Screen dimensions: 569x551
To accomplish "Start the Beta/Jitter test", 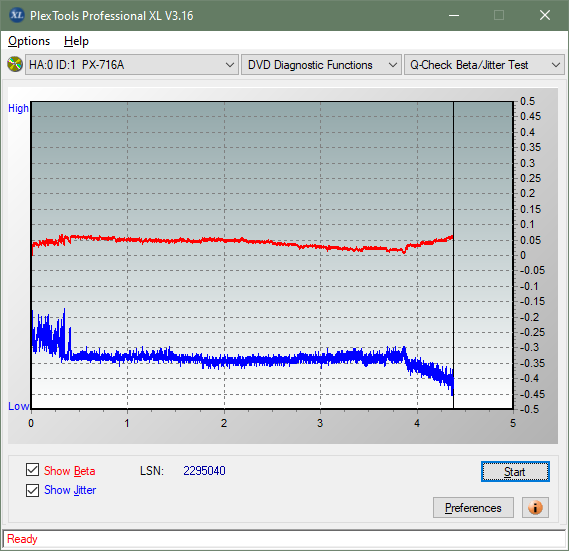I will click(515, 472).
